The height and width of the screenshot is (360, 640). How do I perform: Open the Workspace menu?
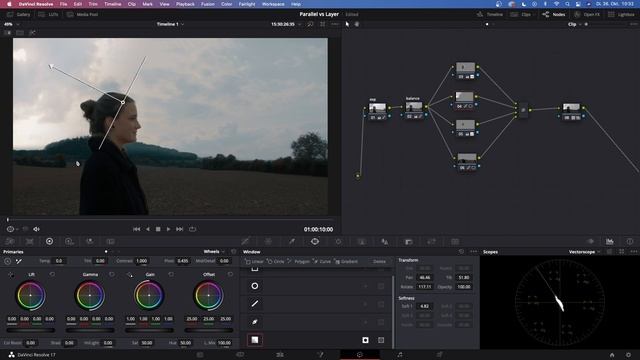tap(273, 4)
